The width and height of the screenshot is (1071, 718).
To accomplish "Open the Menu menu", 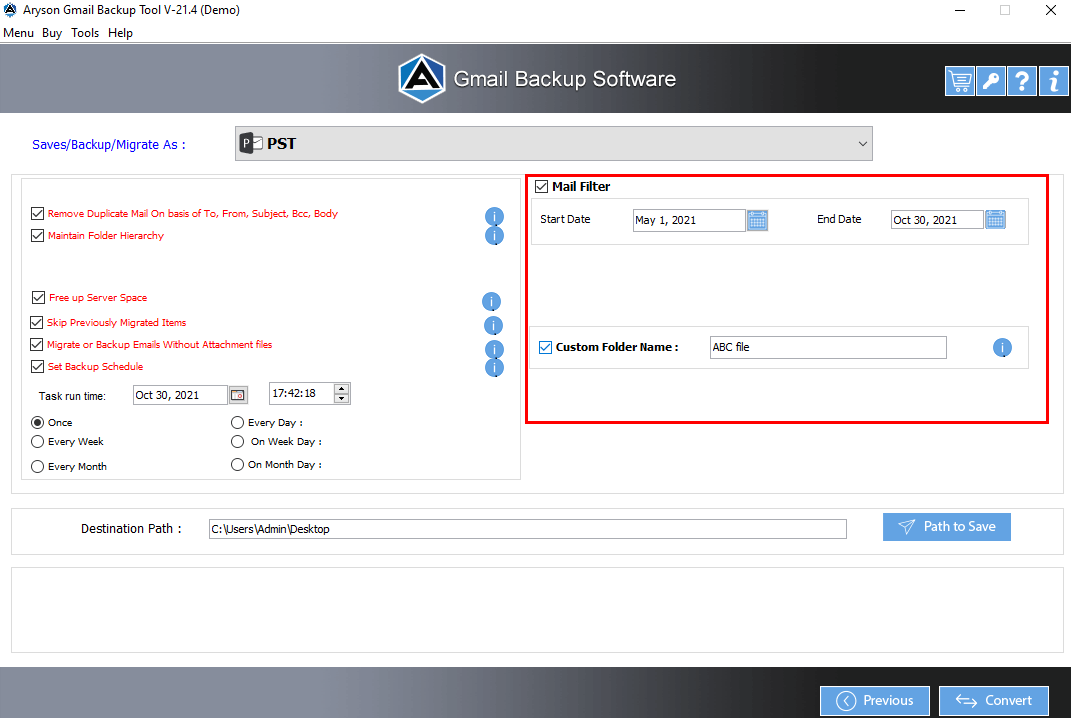I will point(18,33).
